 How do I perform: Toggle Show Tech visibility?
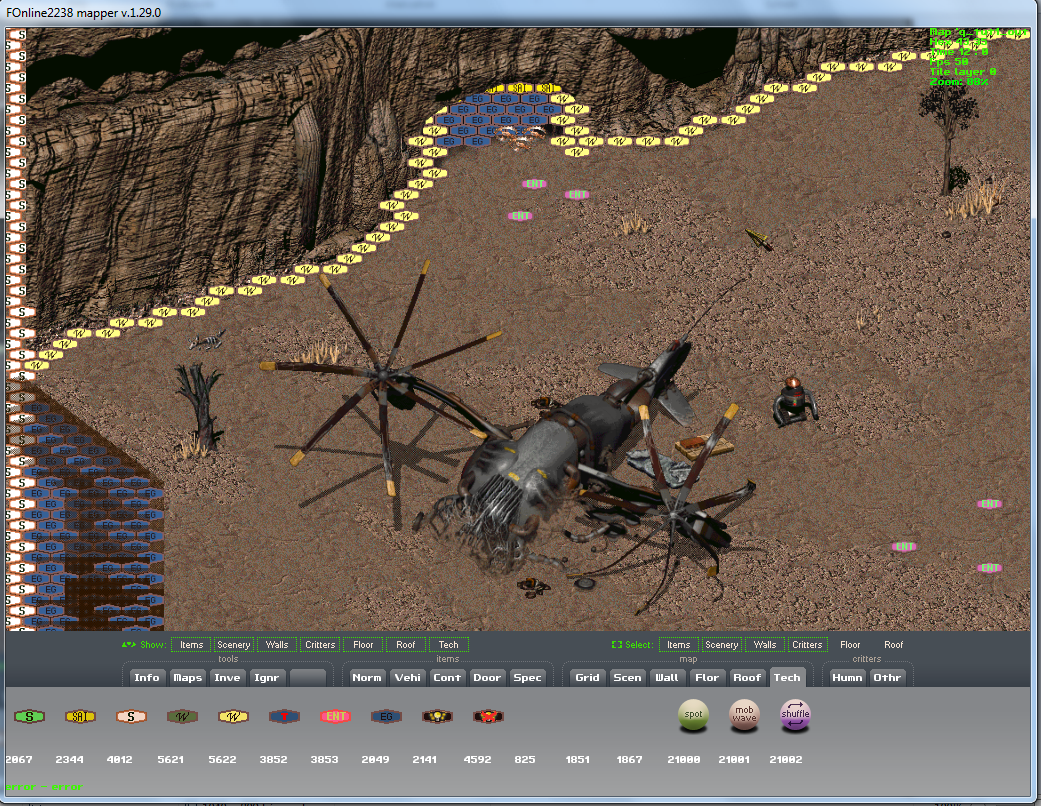coord(449,645)
